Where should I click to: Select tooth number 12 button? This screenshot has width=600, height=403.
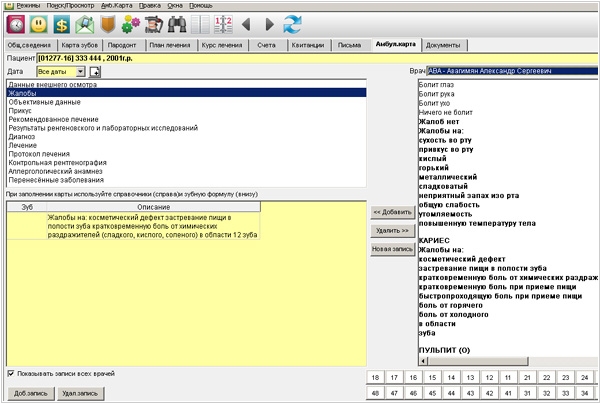point(489,377)
